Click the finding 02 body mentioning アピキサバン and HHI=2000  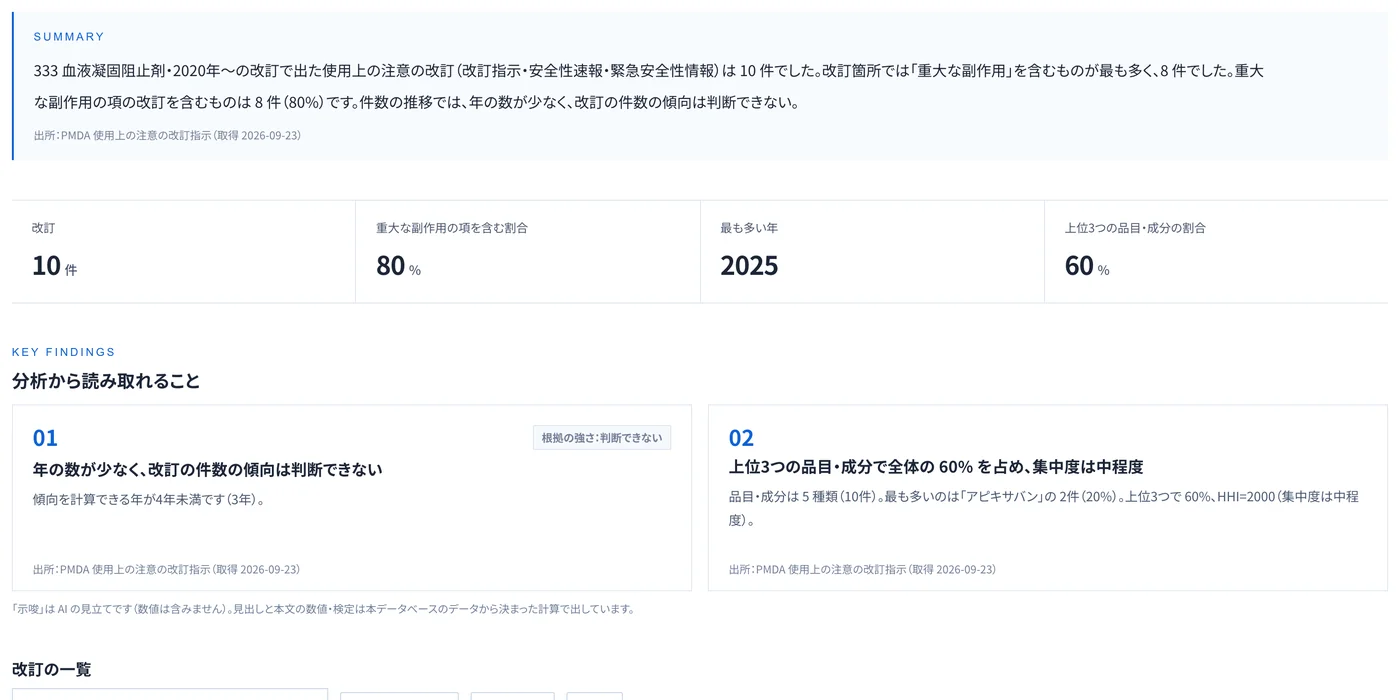[x=1044, y=508]
